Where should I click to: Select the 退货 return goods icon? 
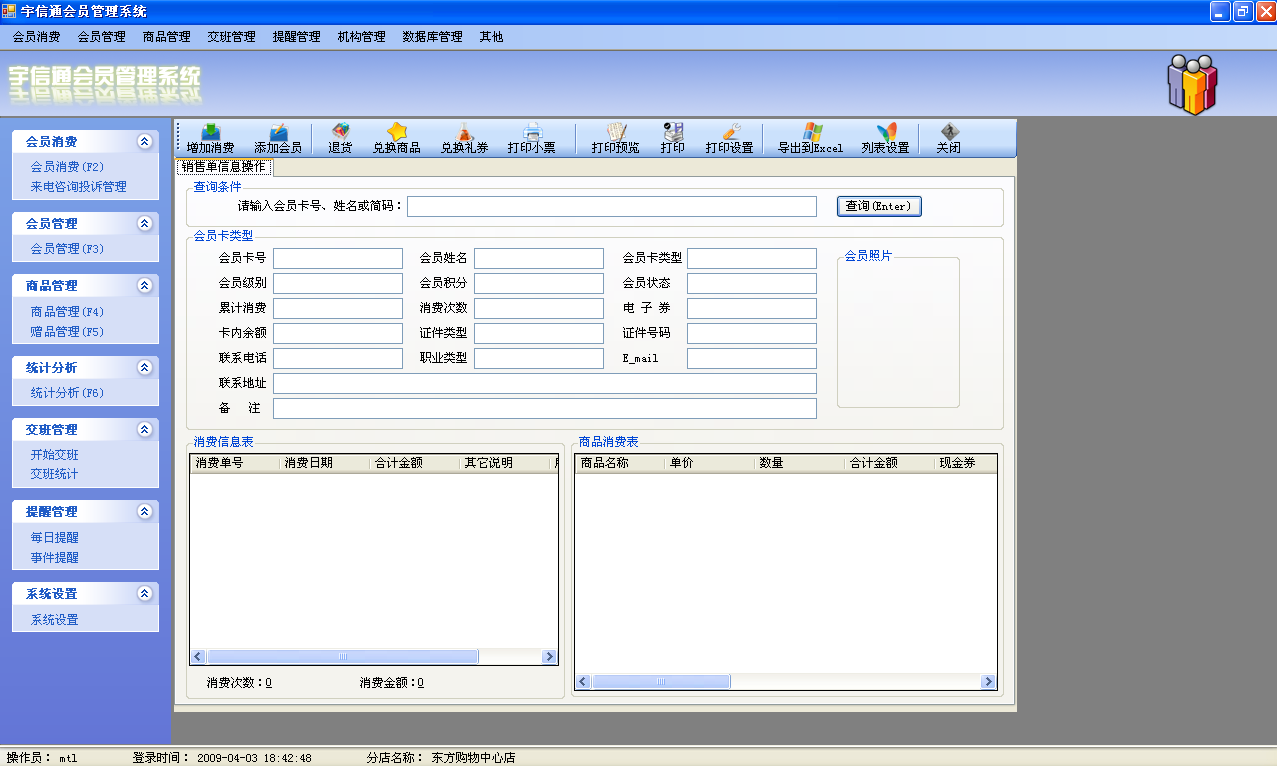[x=340, y=133]
